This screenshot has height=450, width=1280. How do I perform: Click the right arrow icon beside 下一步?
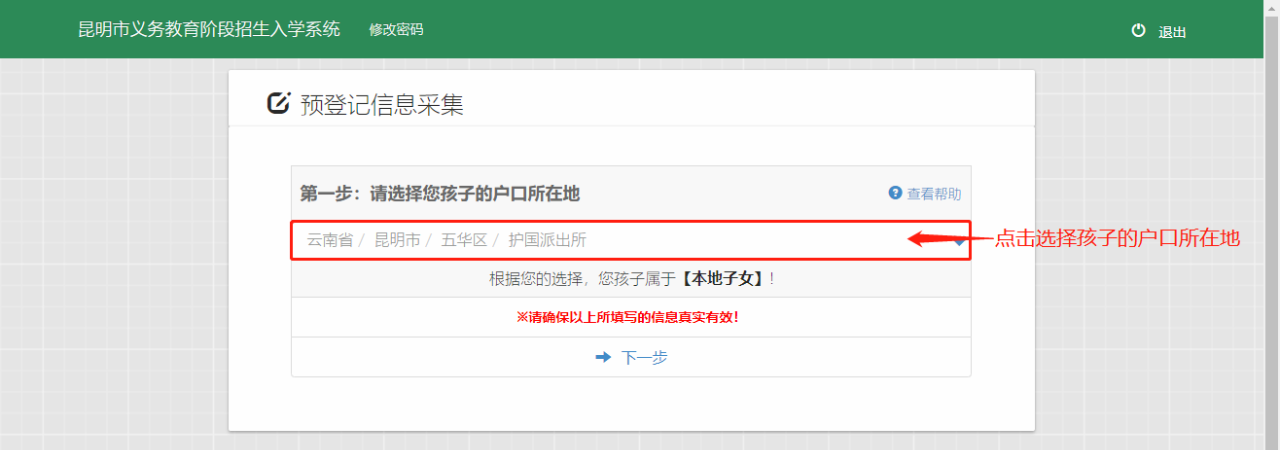(x=603, y=357)
